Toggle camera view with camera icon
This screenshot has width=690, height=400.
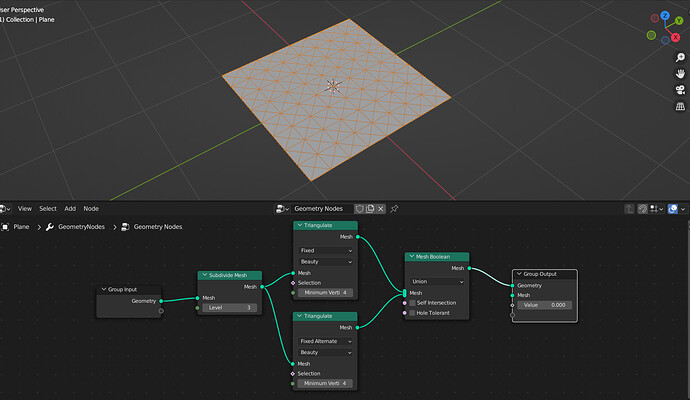click(680, 90)
